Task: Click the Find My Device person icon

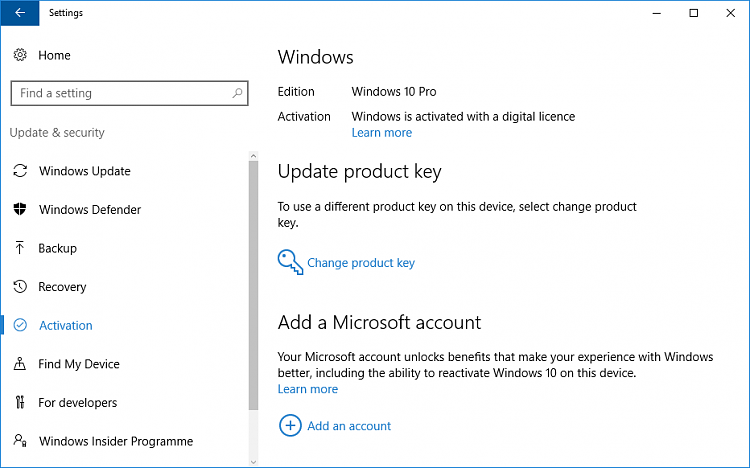Action: [20, 364]
